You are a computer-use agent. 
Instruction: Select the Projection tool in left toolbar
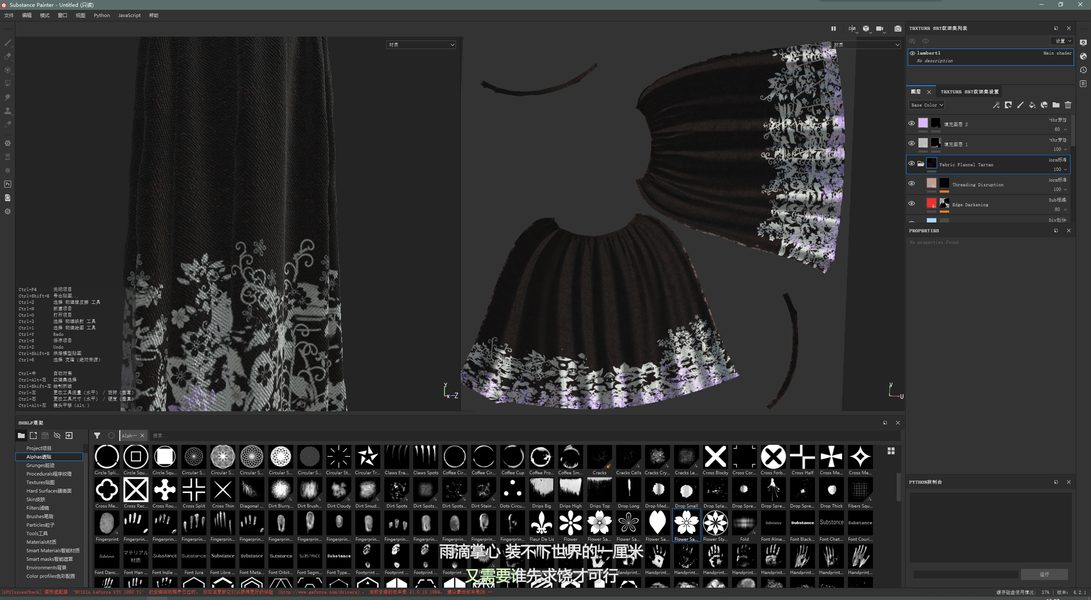pos(8,70)
